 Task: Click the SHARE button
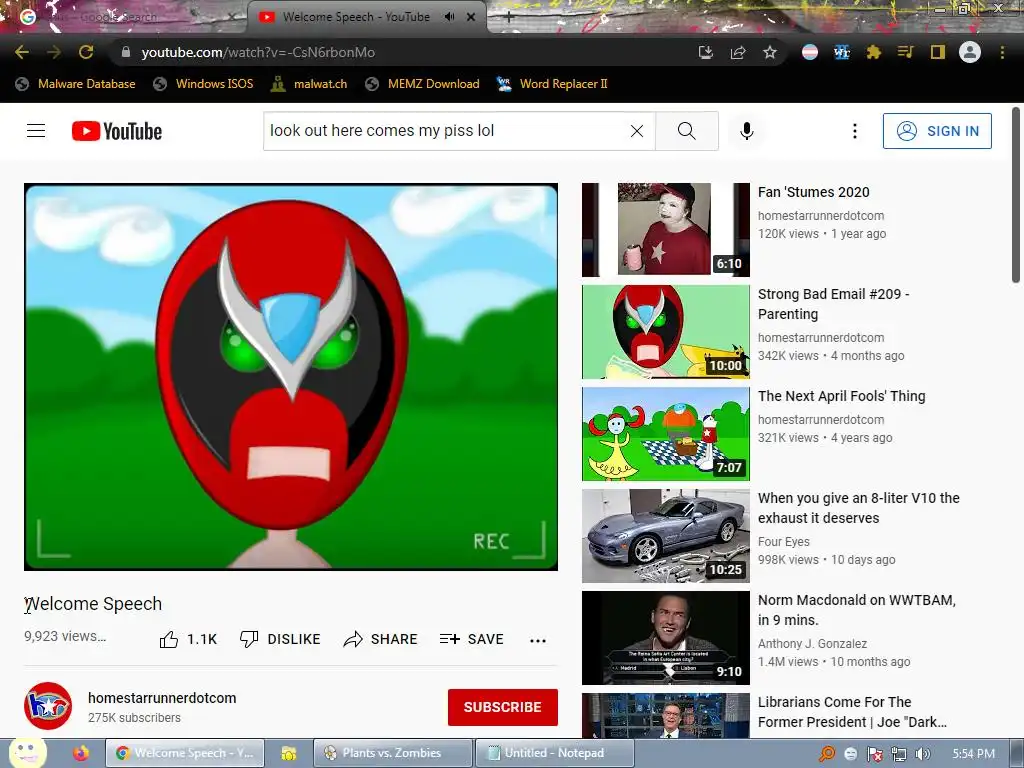click(x=380, y=639)
